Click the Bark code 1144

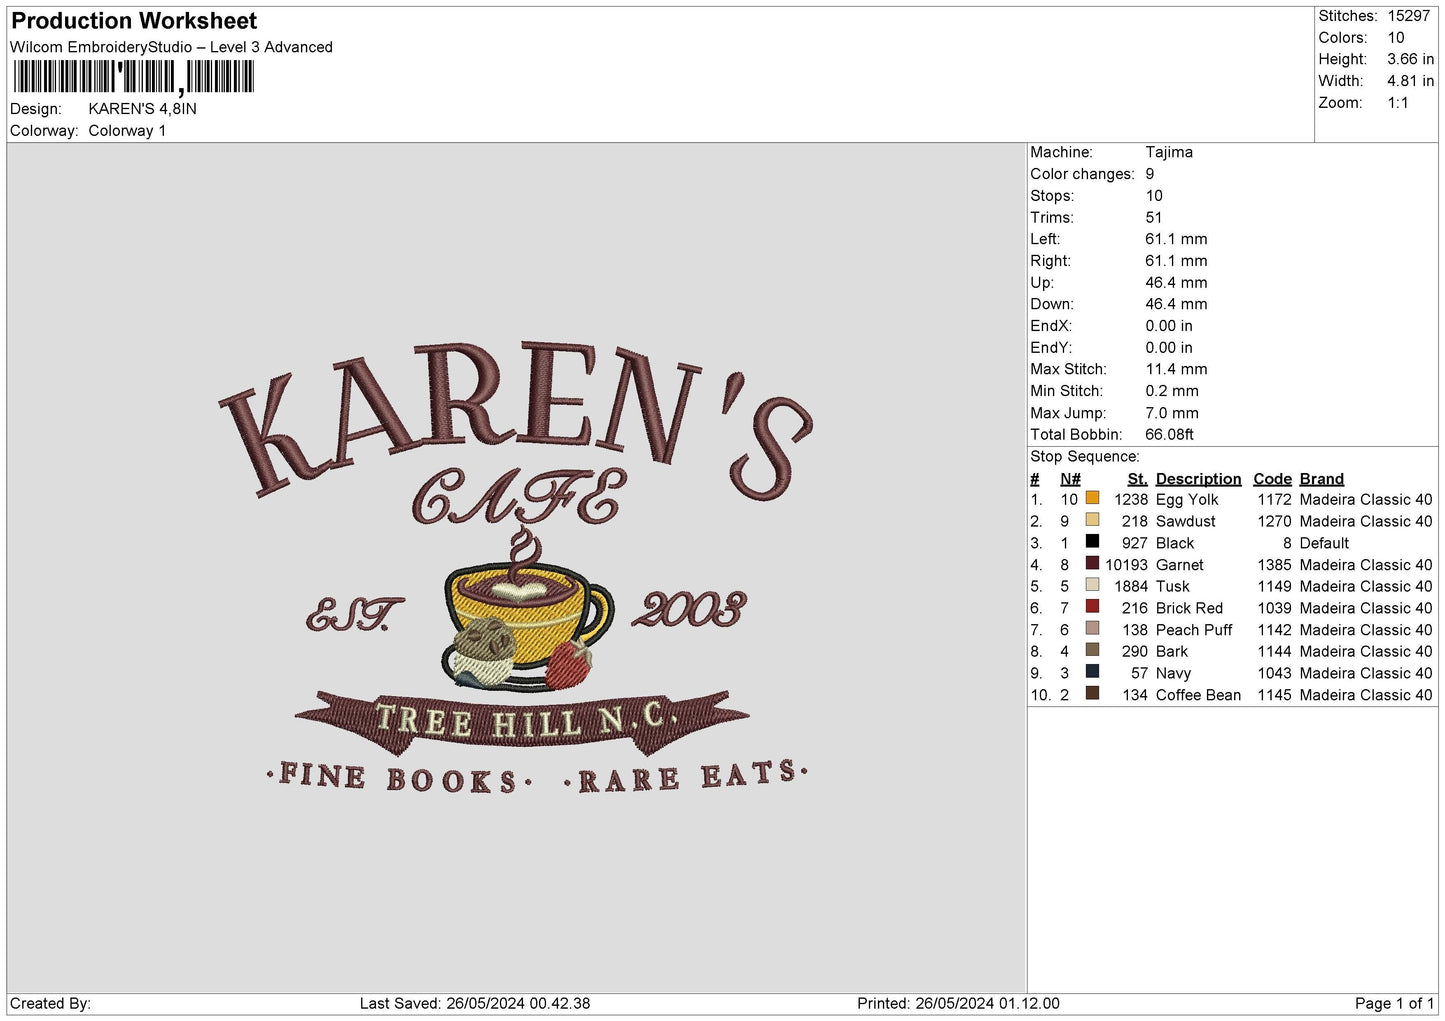coord(1274,652)
